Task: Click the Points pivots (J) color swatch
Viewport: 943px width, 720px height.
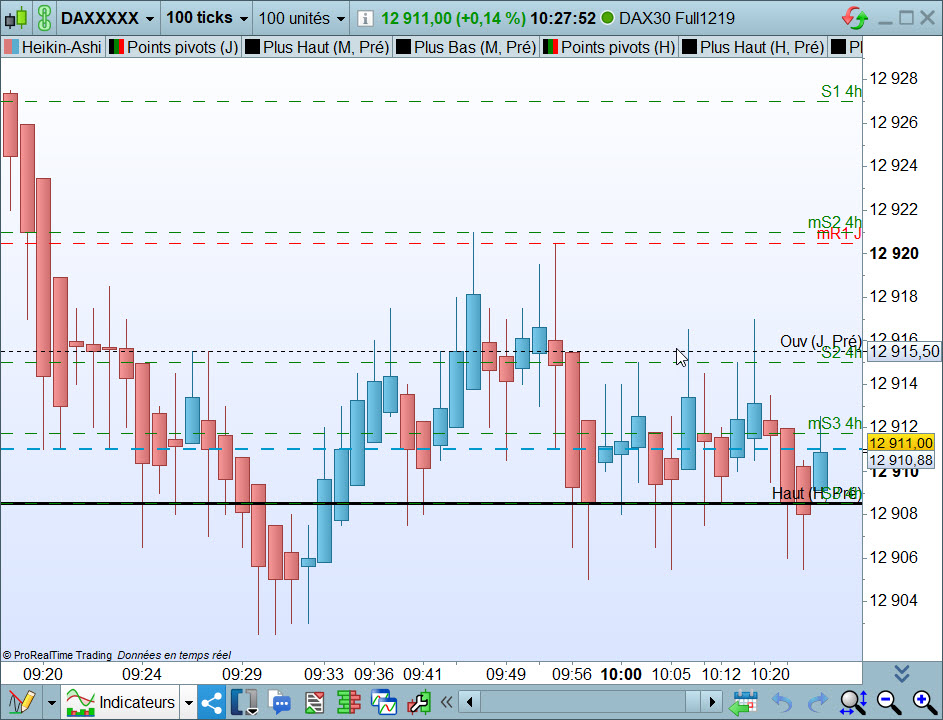Action: 117,47
